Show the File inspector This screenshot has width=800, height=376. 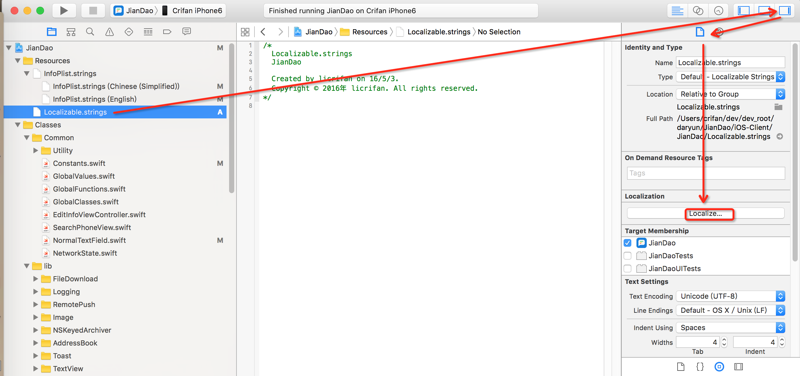coord(700,32)
